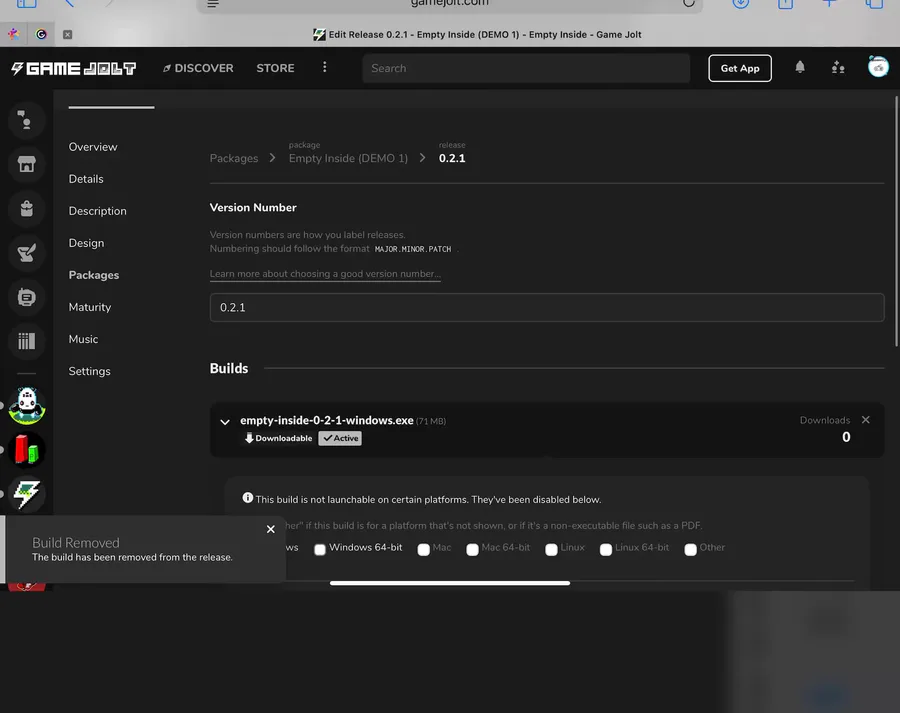The width and height of the screenshot is (900, 713).
Task: Go to Discover
Action: coord(198,68)
